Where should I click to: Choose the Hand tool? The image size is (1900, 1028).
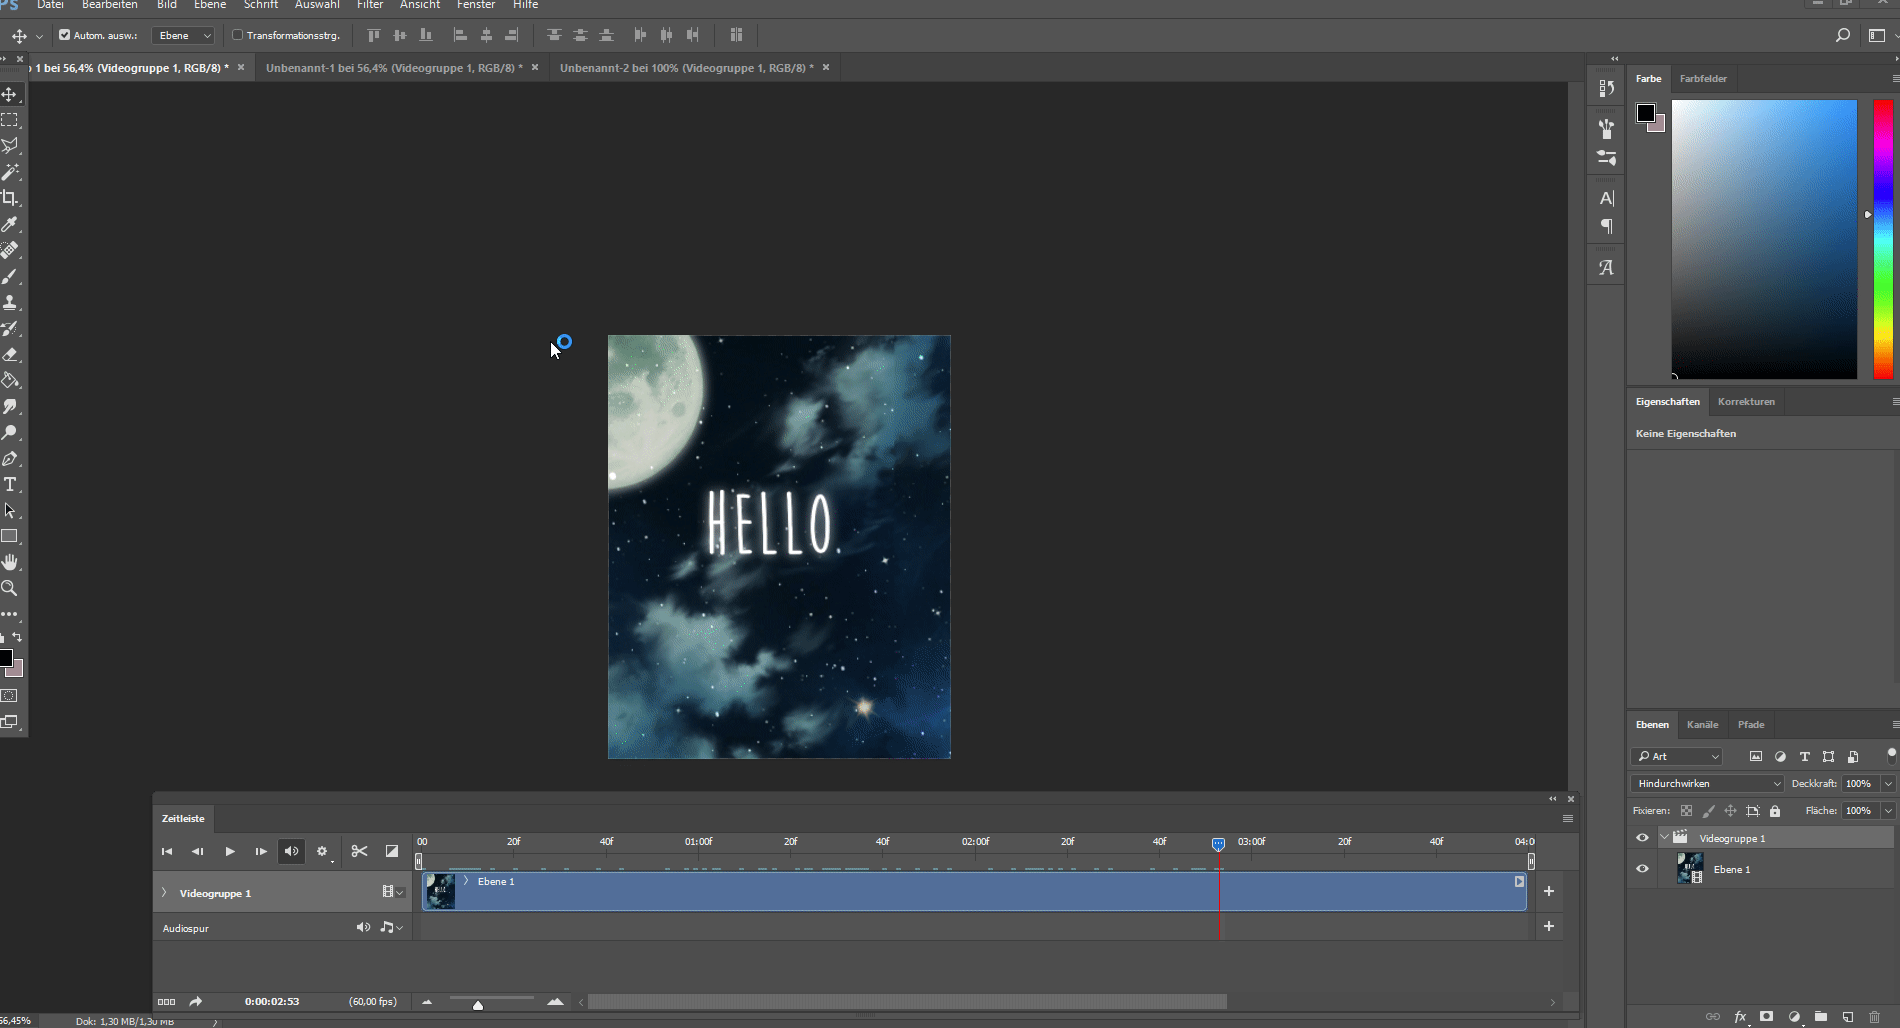[10, 563]
